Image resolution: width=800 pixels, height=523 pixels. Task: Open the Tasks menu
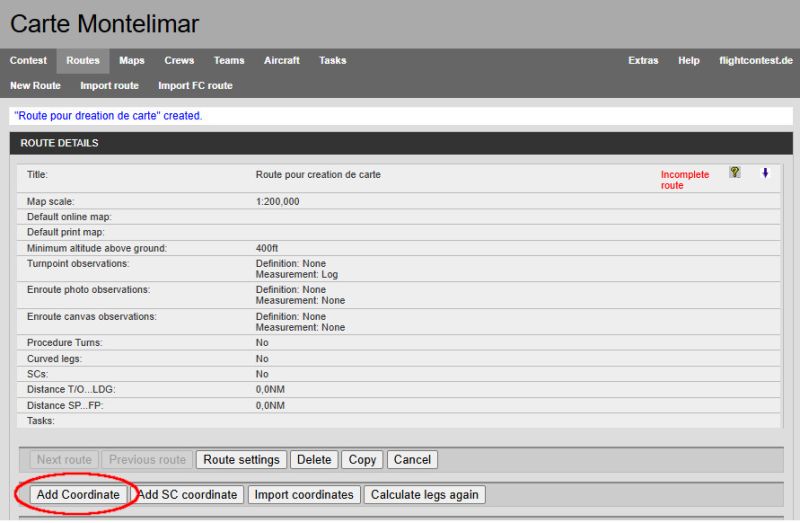tap(333, 61)
